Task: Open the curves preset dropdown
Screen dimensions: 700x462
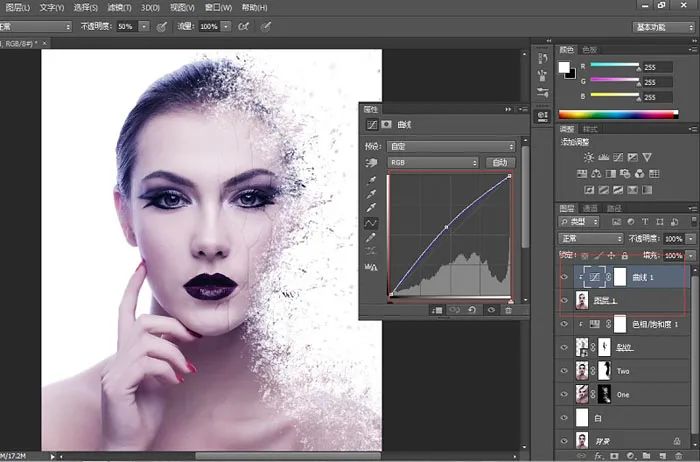Action: 452,146
